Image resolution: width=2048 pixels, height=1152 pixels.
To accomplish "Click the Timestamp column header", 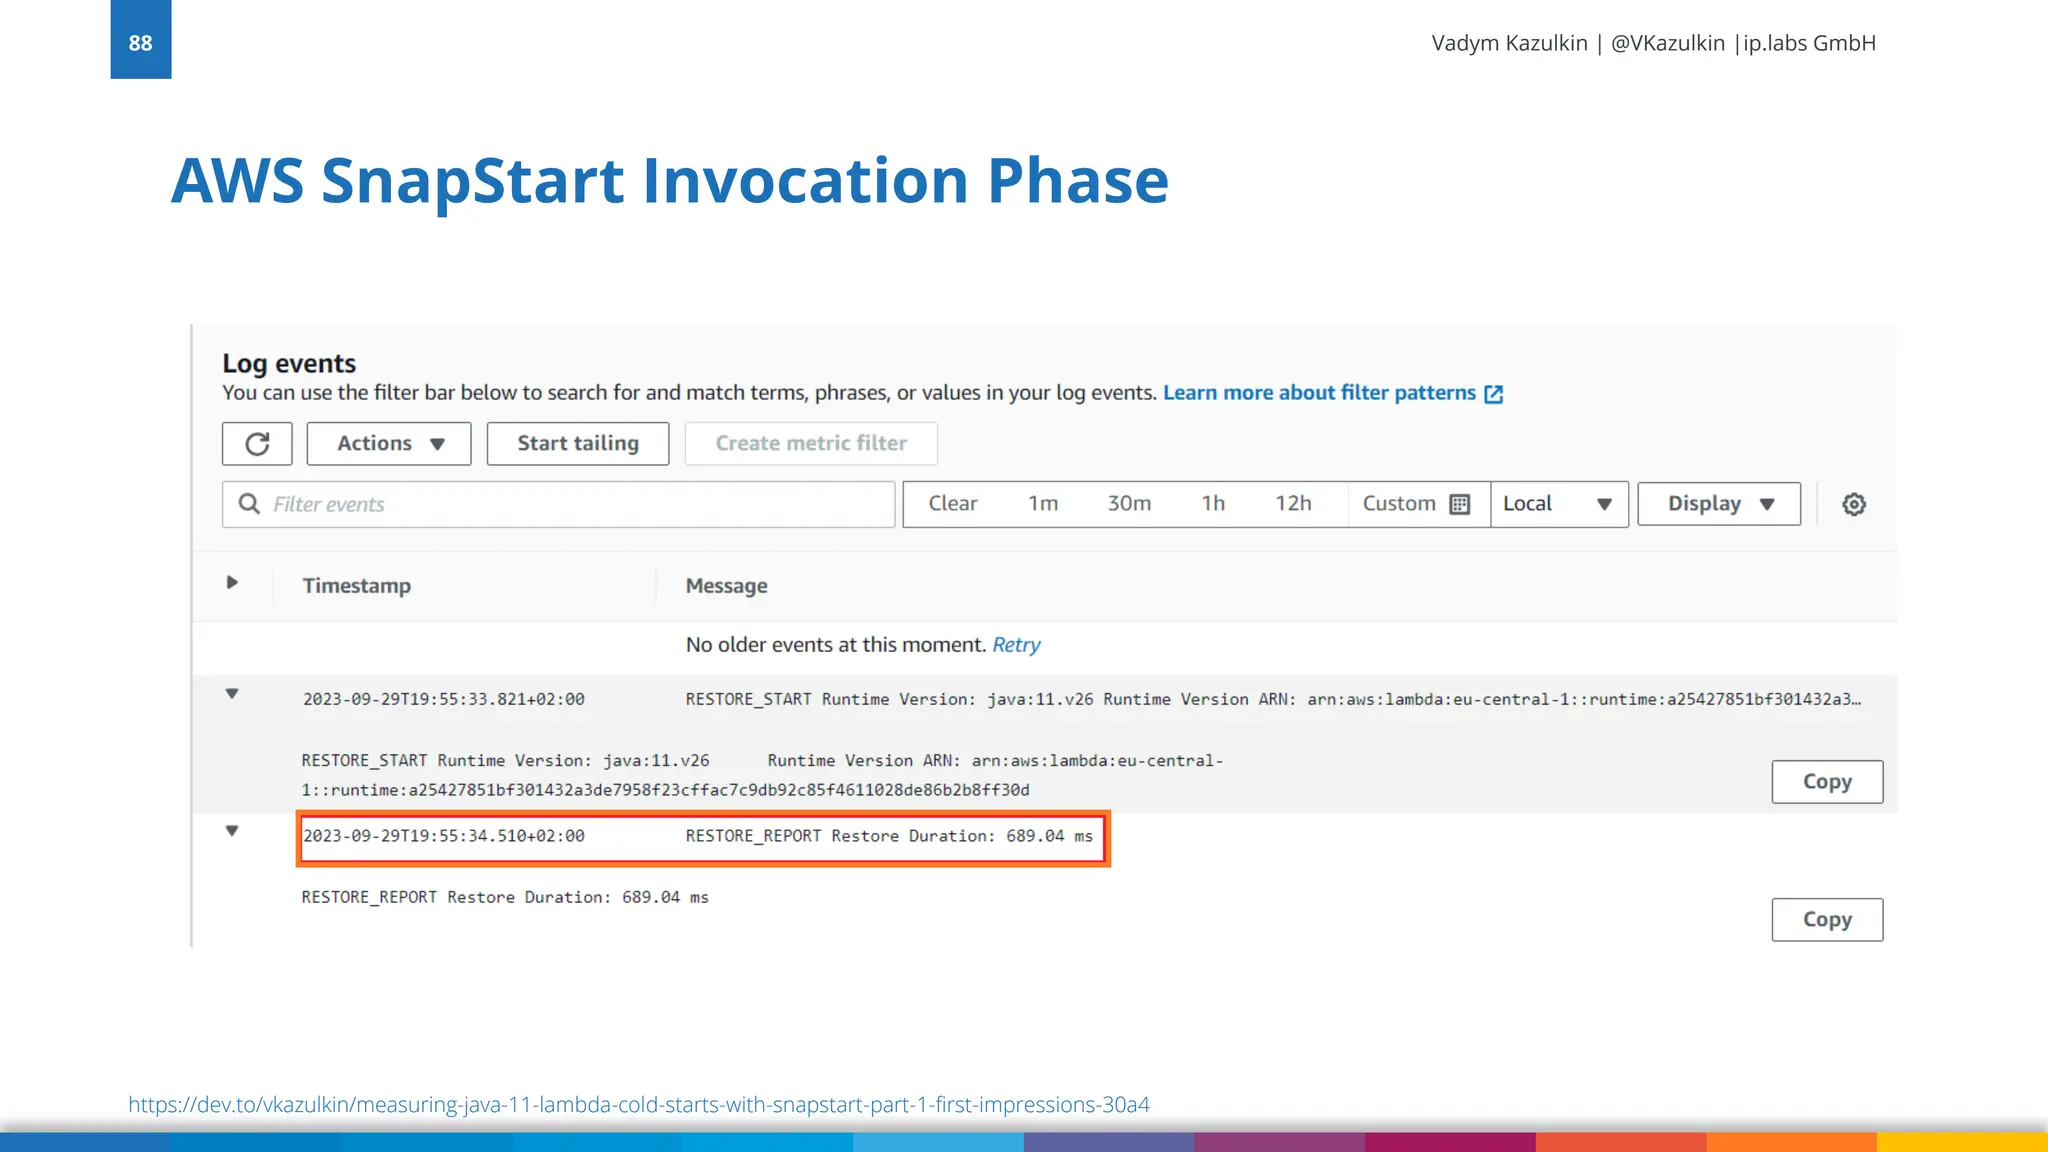I will [x=357, y=586].
